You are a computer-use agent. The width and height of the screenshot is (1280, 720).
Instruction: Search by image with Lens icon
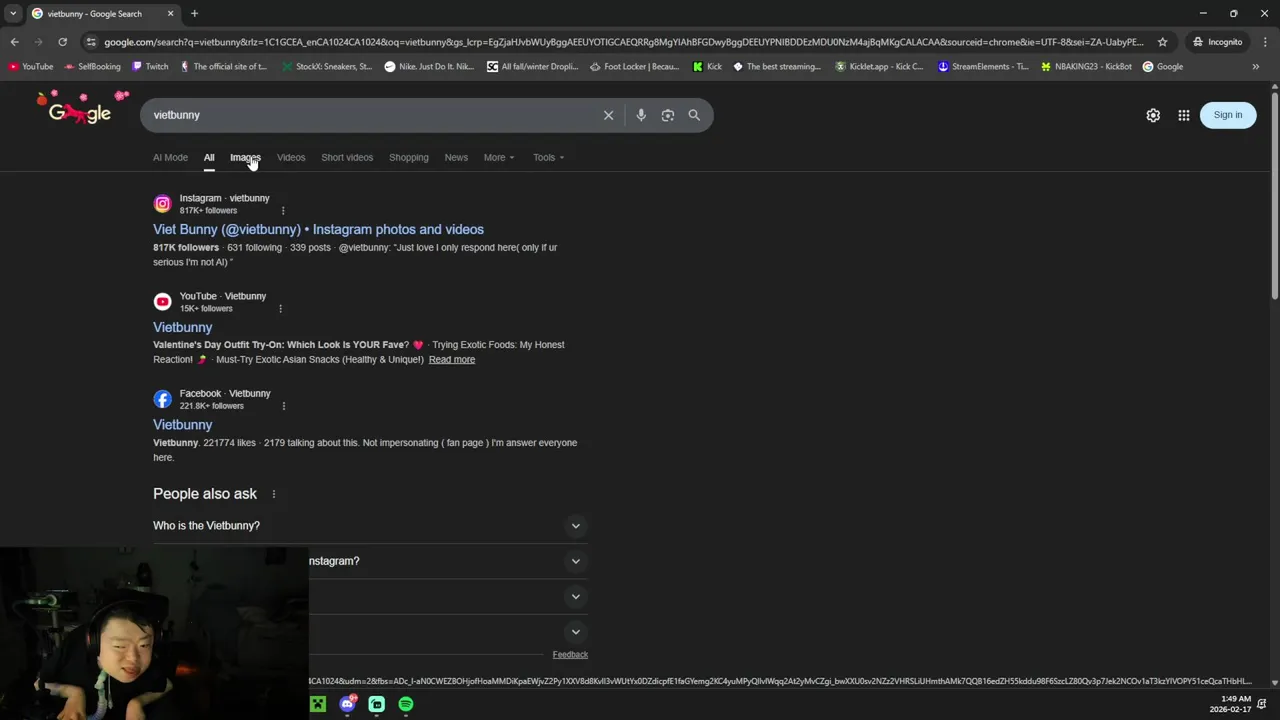668,115
